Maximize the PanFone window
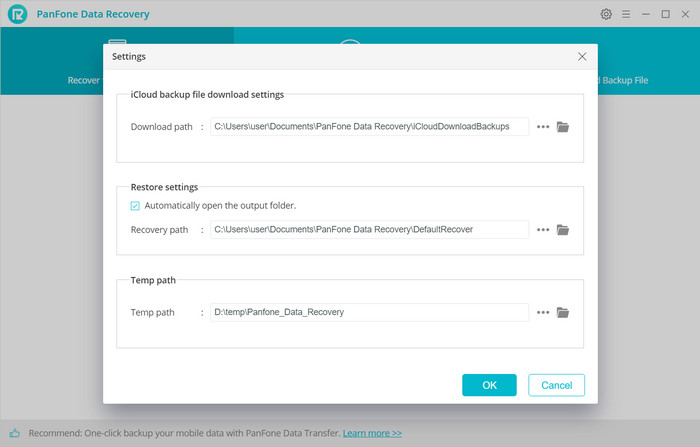The width and height of the screenshot is (700, 447). coord(665,14)
